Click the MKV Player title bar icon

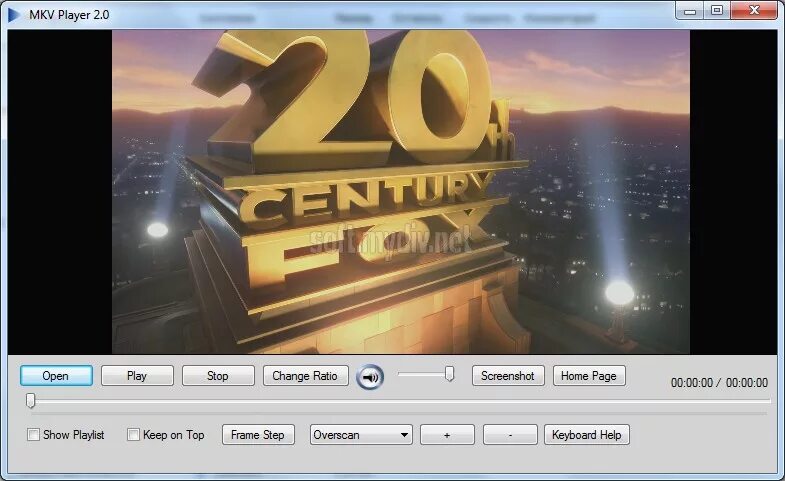[x=14, y=15]
